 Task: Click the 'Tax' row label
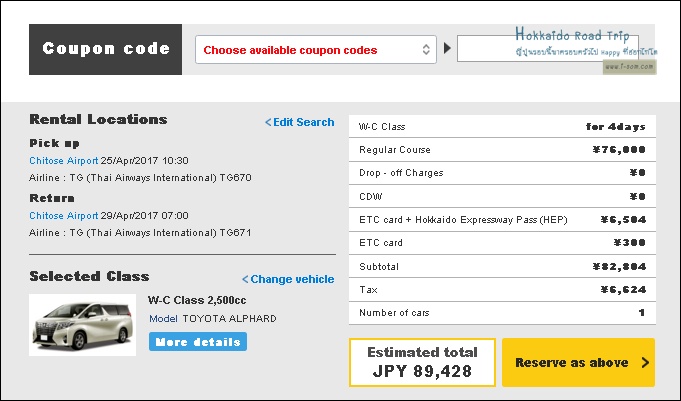(368, 290)
